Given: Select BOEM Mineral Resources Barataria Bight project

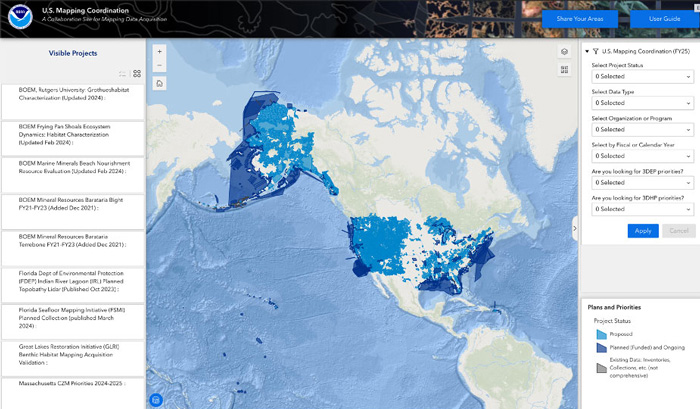Looking at the screenshot, I should tap(73, 212).
